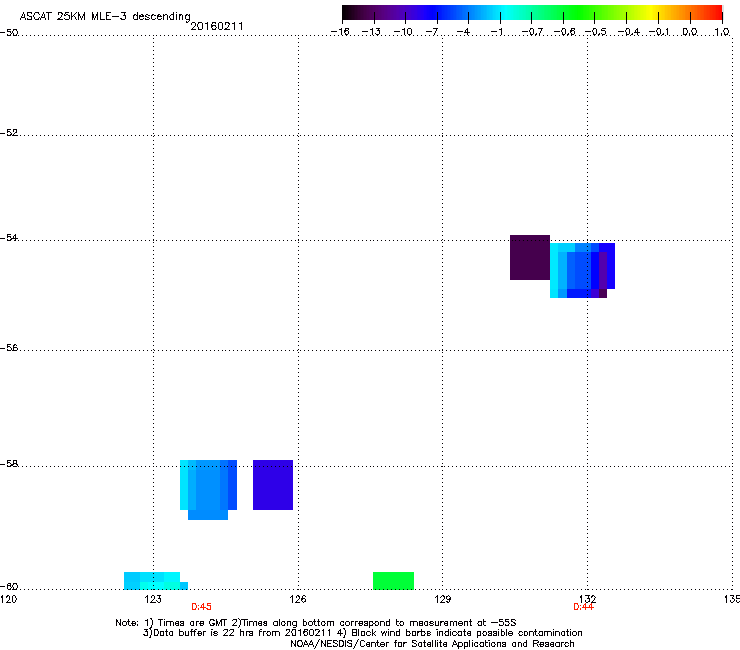Click the green data block near -60
Screen dimensions: 740x650
pos(394,581)
